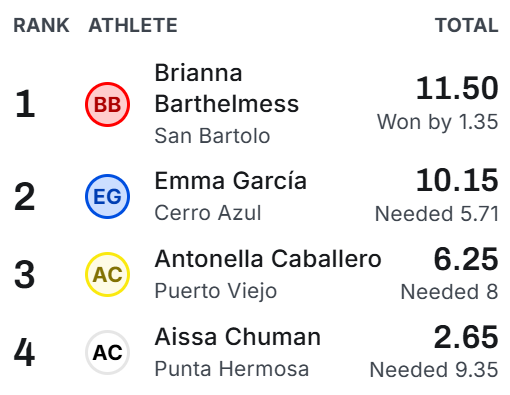Select Aissa Chuman athlete name

[x=238, y=337]
